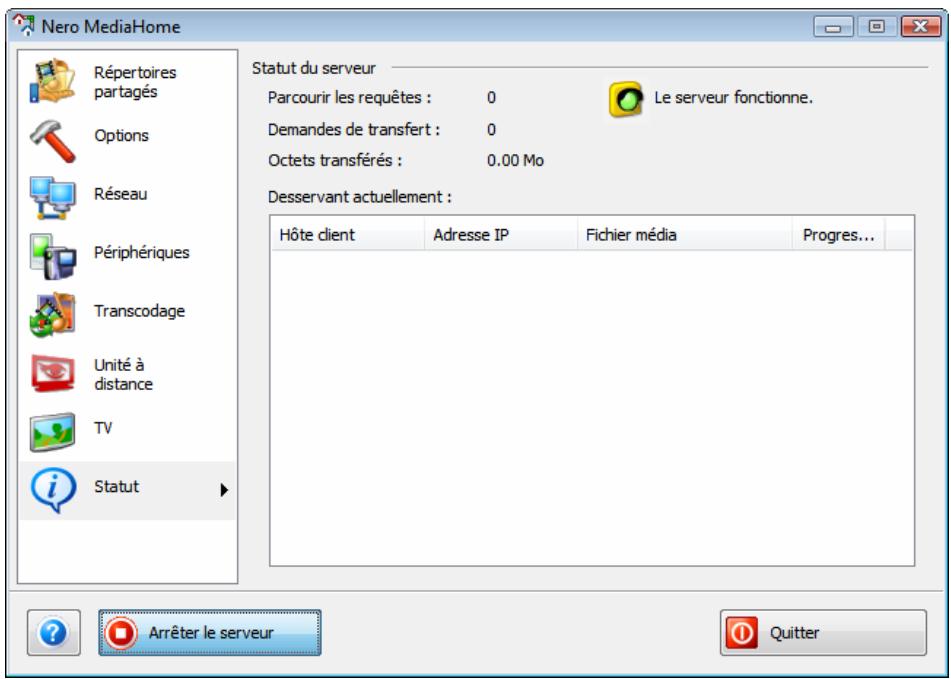Click the Progres... column header
Image resolution: width=951 pixels, height=679 pixels.
(839, 235)
